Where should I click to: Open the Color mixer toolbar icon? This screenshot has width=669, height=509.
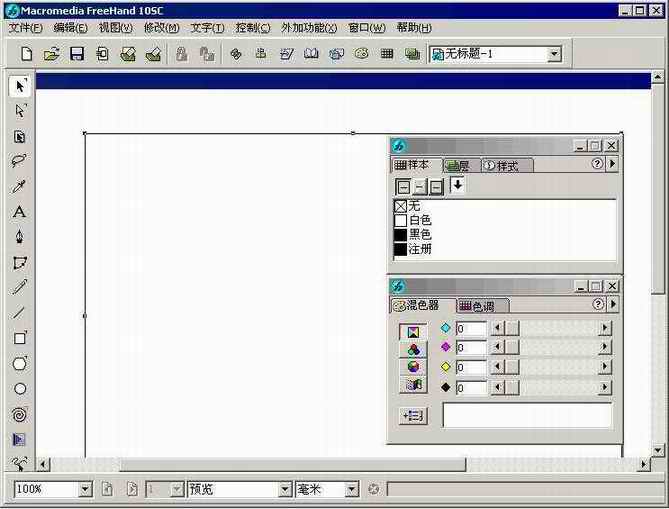361,54
